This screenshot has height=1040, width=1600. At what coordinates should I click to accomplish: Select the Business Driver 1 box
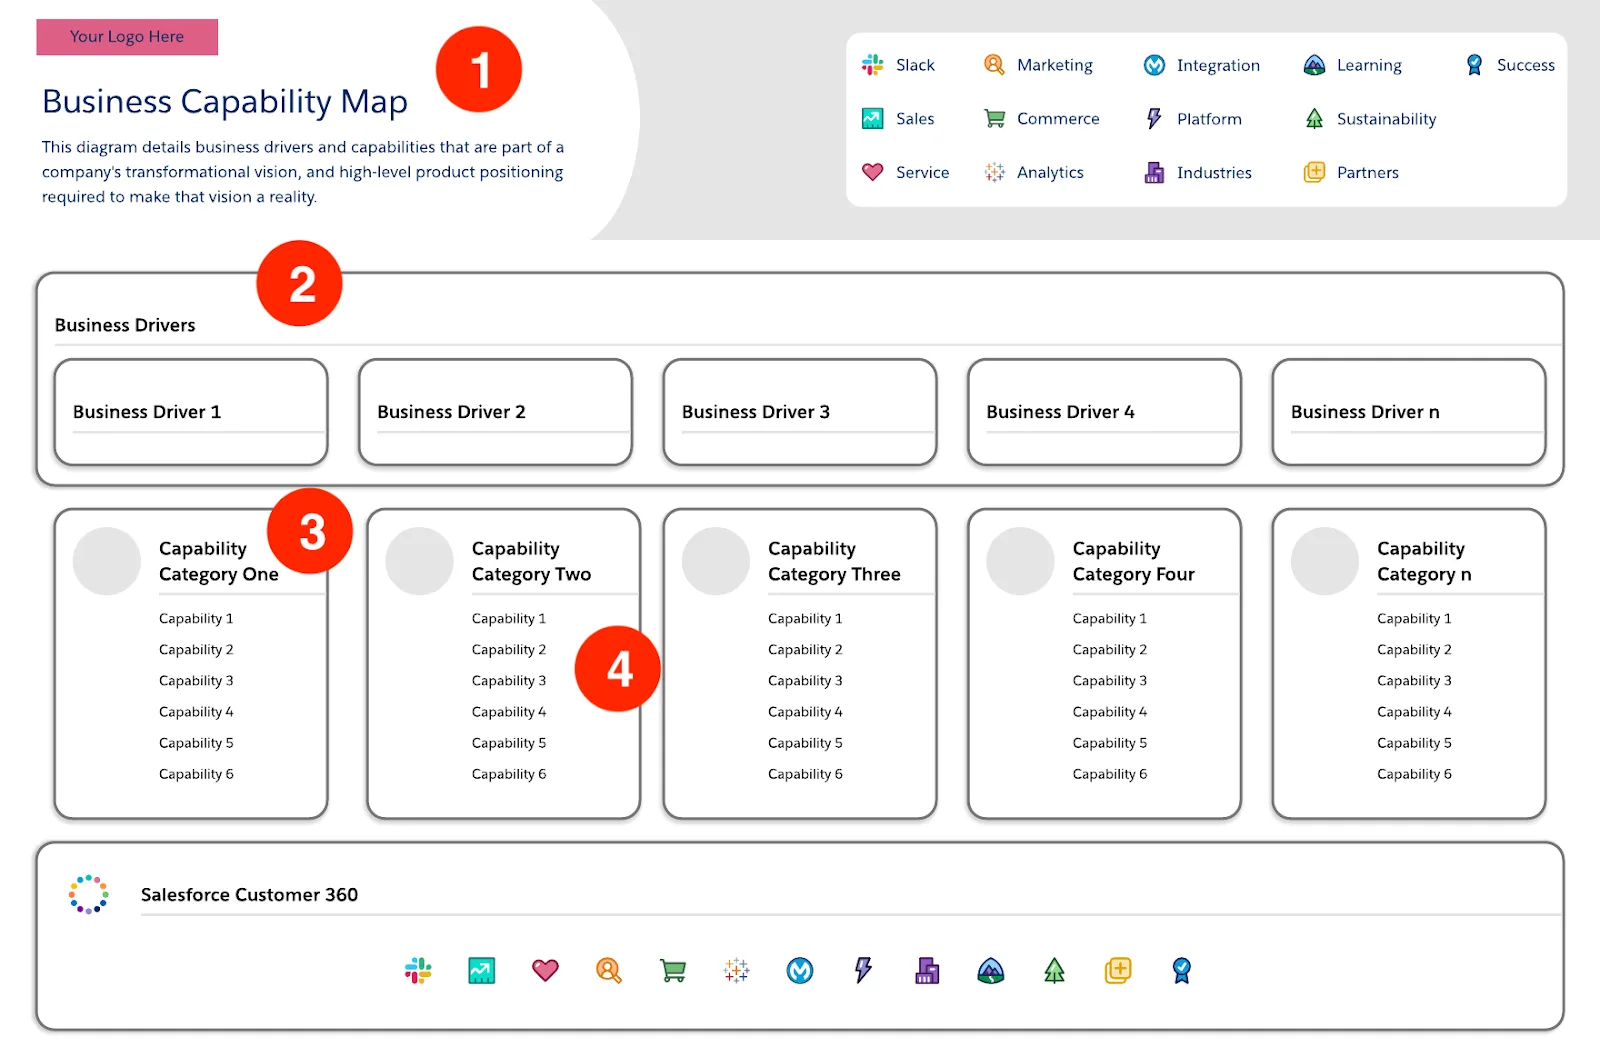pyautogui.click(x=191, y=412)
